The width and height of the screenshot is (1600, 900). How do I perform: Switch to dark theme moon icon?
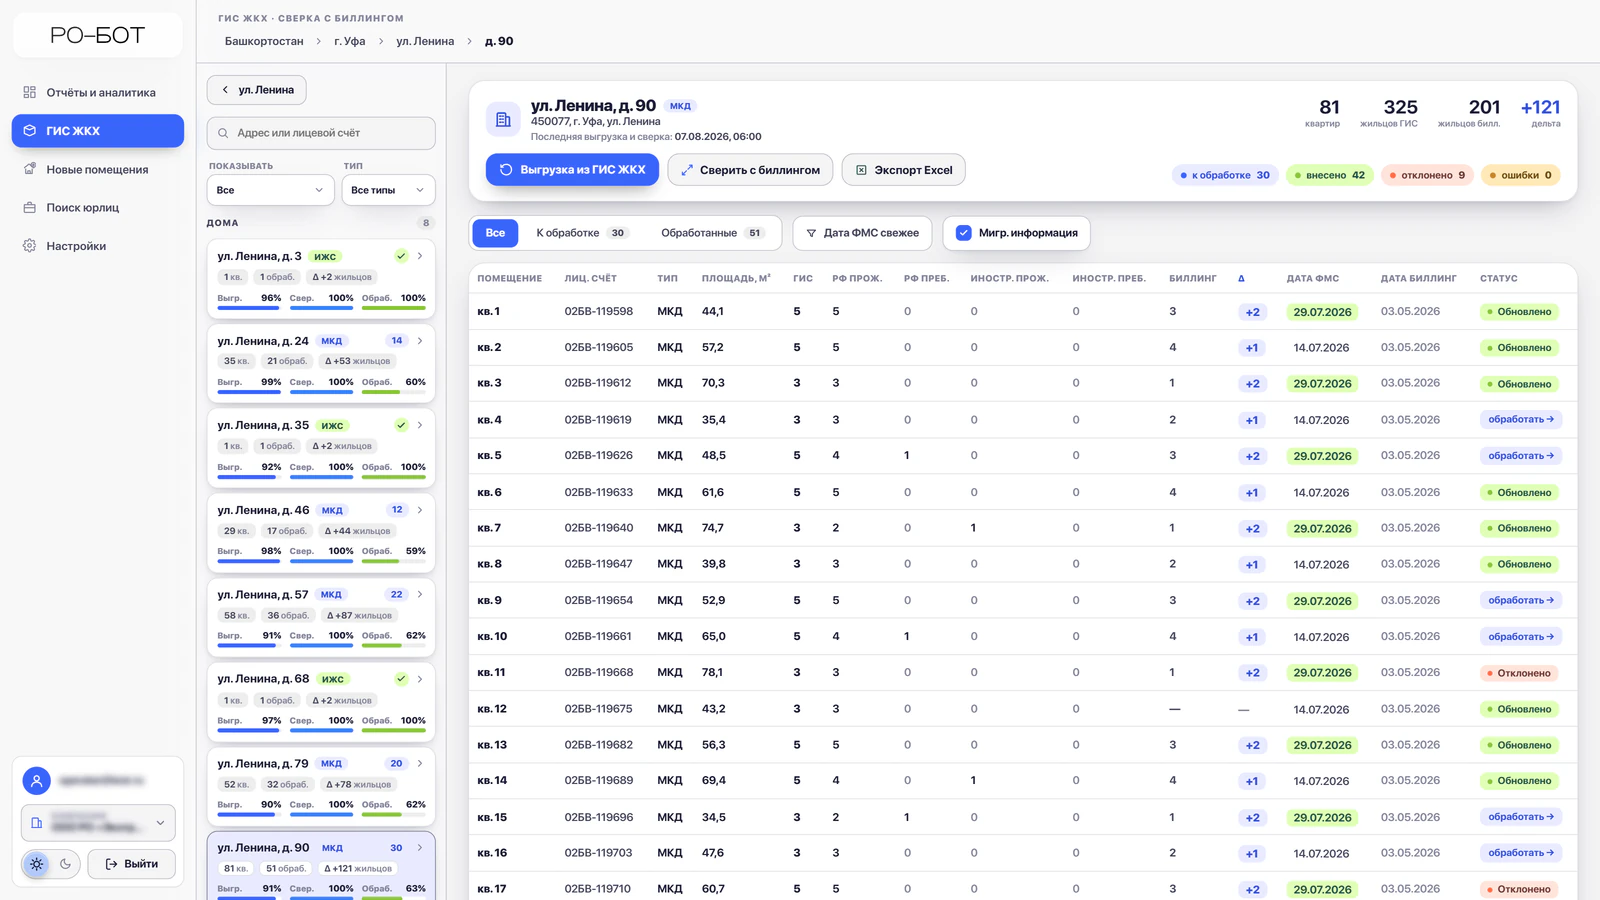66,864
